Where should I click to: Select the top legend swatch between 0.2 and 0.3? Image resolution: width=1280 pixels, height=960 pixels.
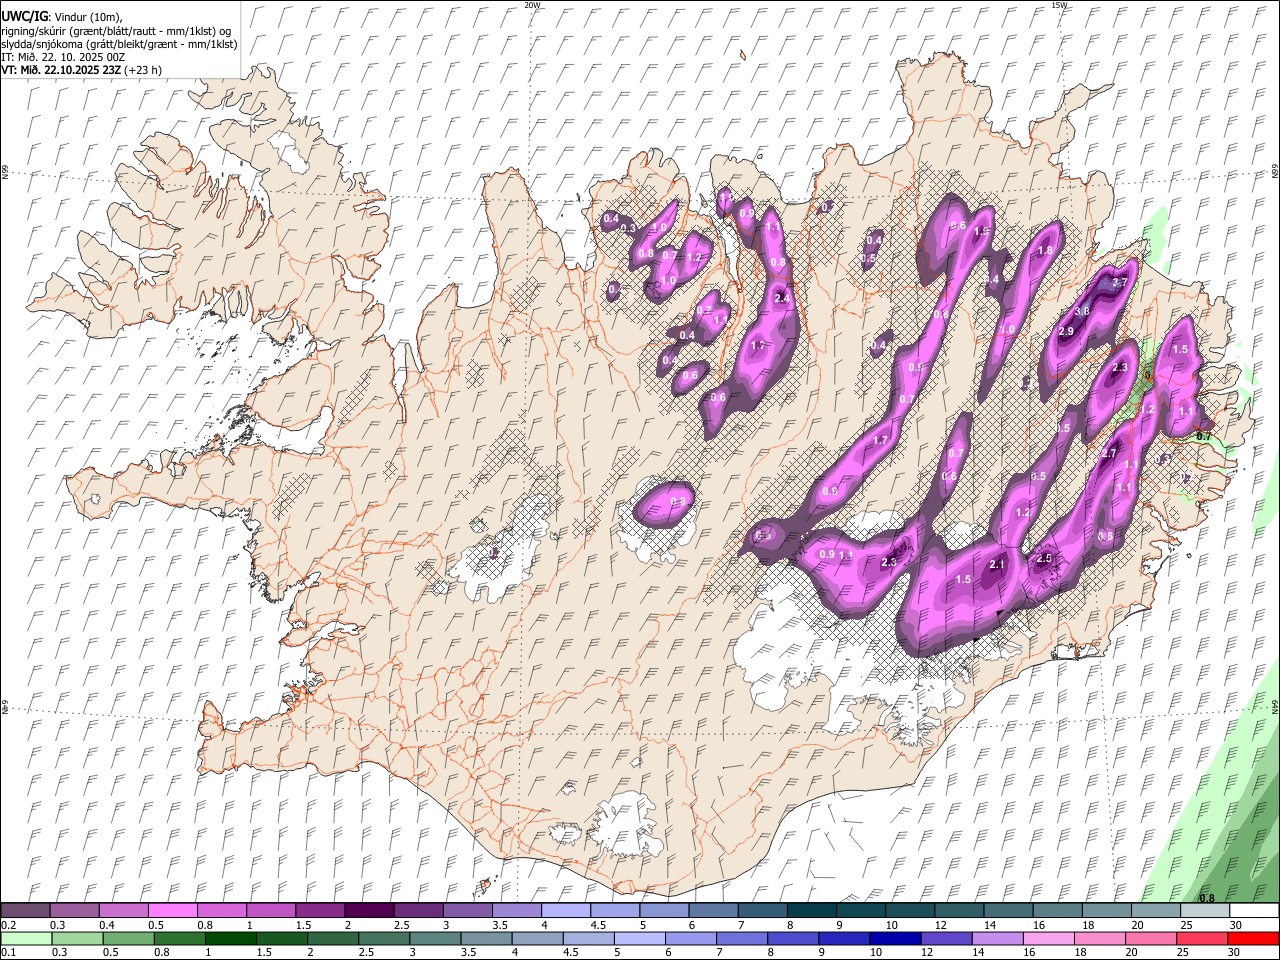click(x=25, y=911)
